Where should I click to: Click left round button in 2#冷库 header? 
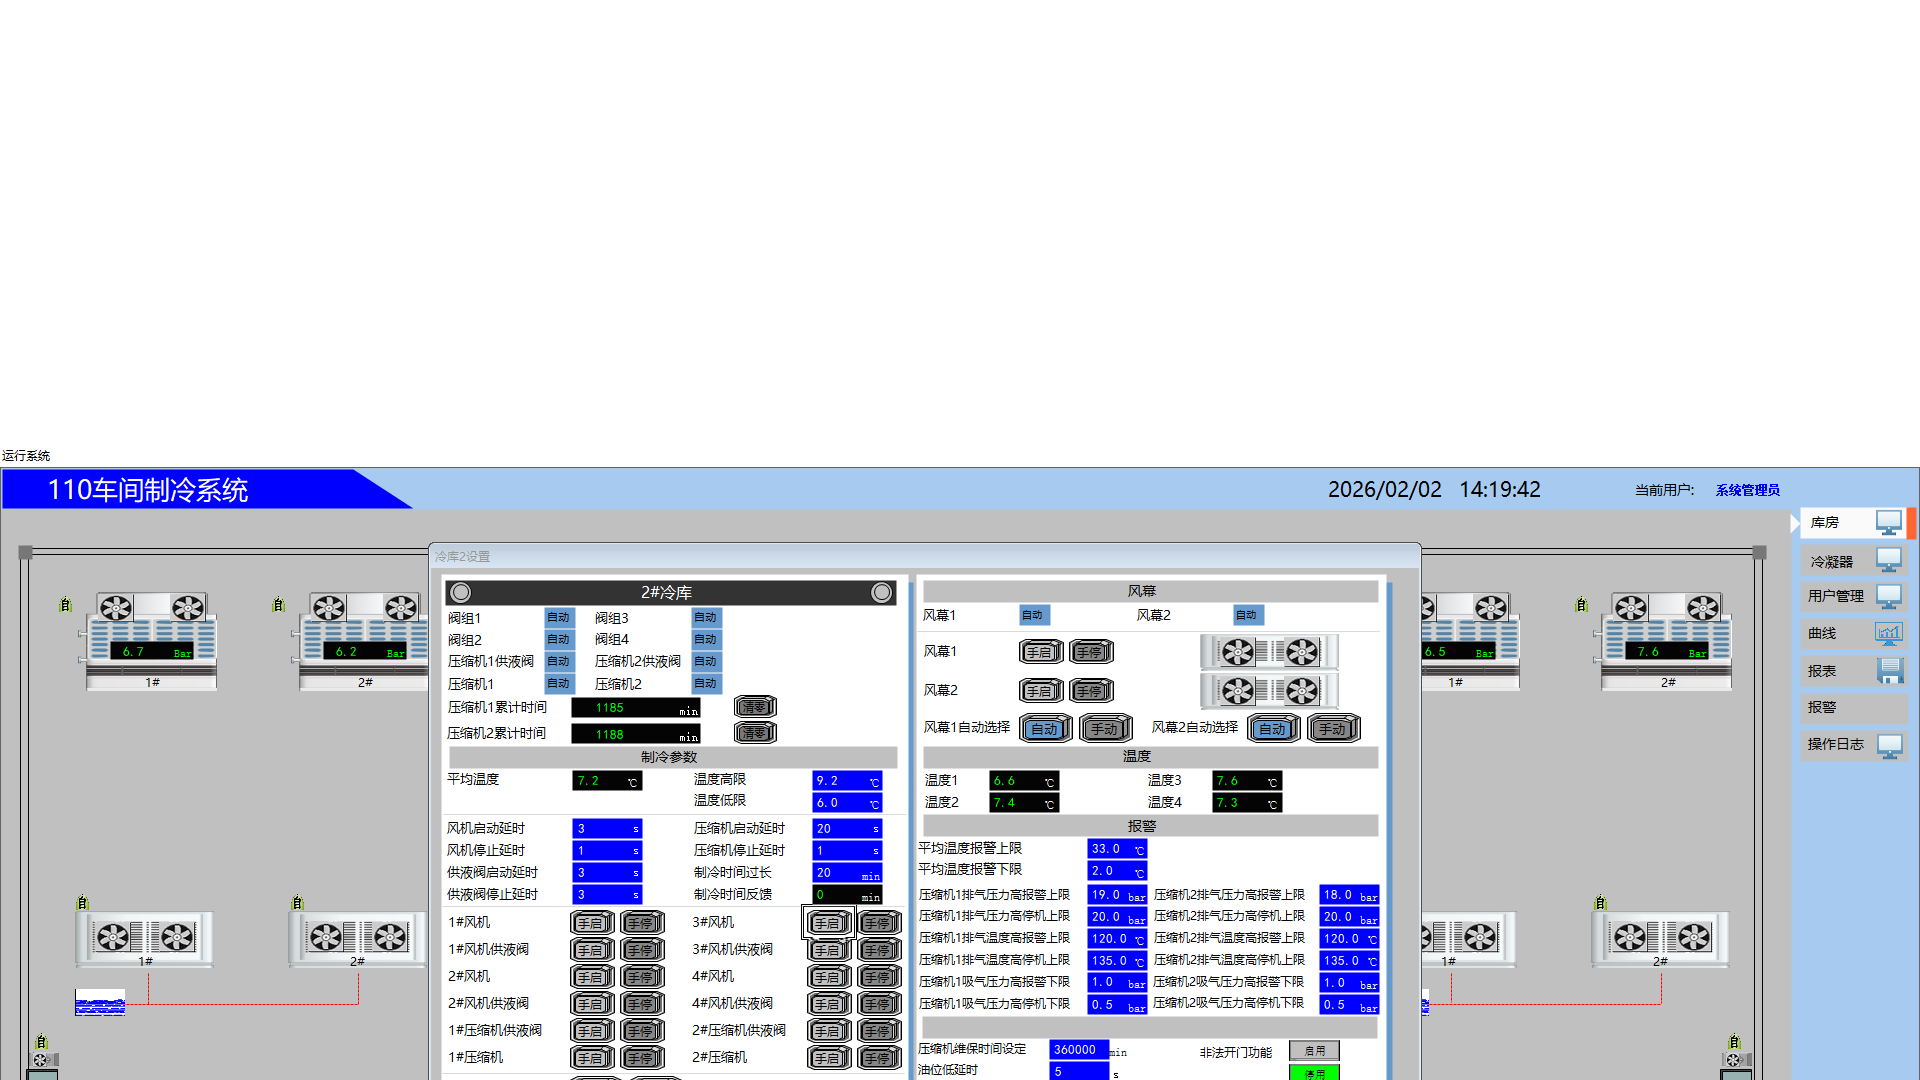461,592
